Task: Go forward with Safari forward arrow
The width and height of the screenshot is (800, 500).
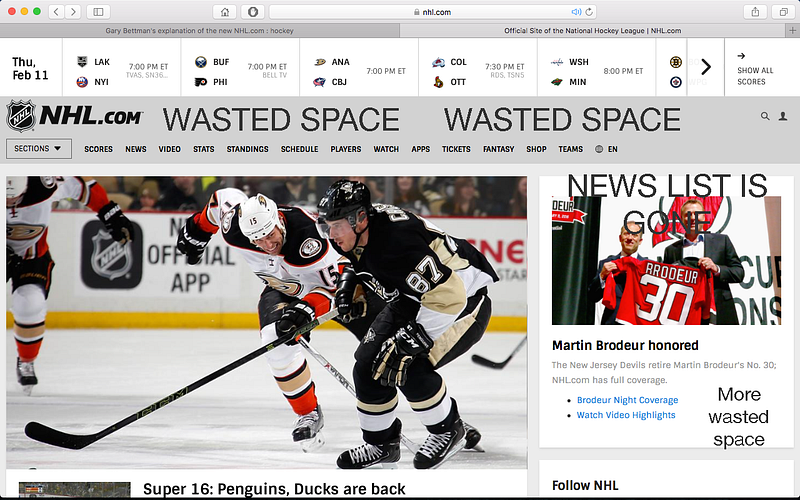Action: click(x=73, y=11)
